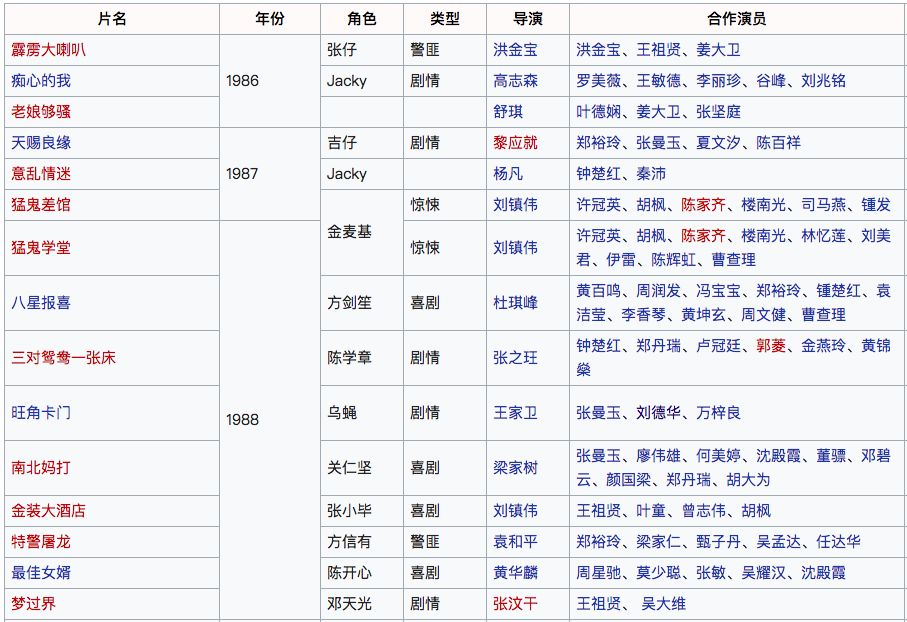Click the film title 意乱情迷
907x622 pixels.
tap(40, 174)
